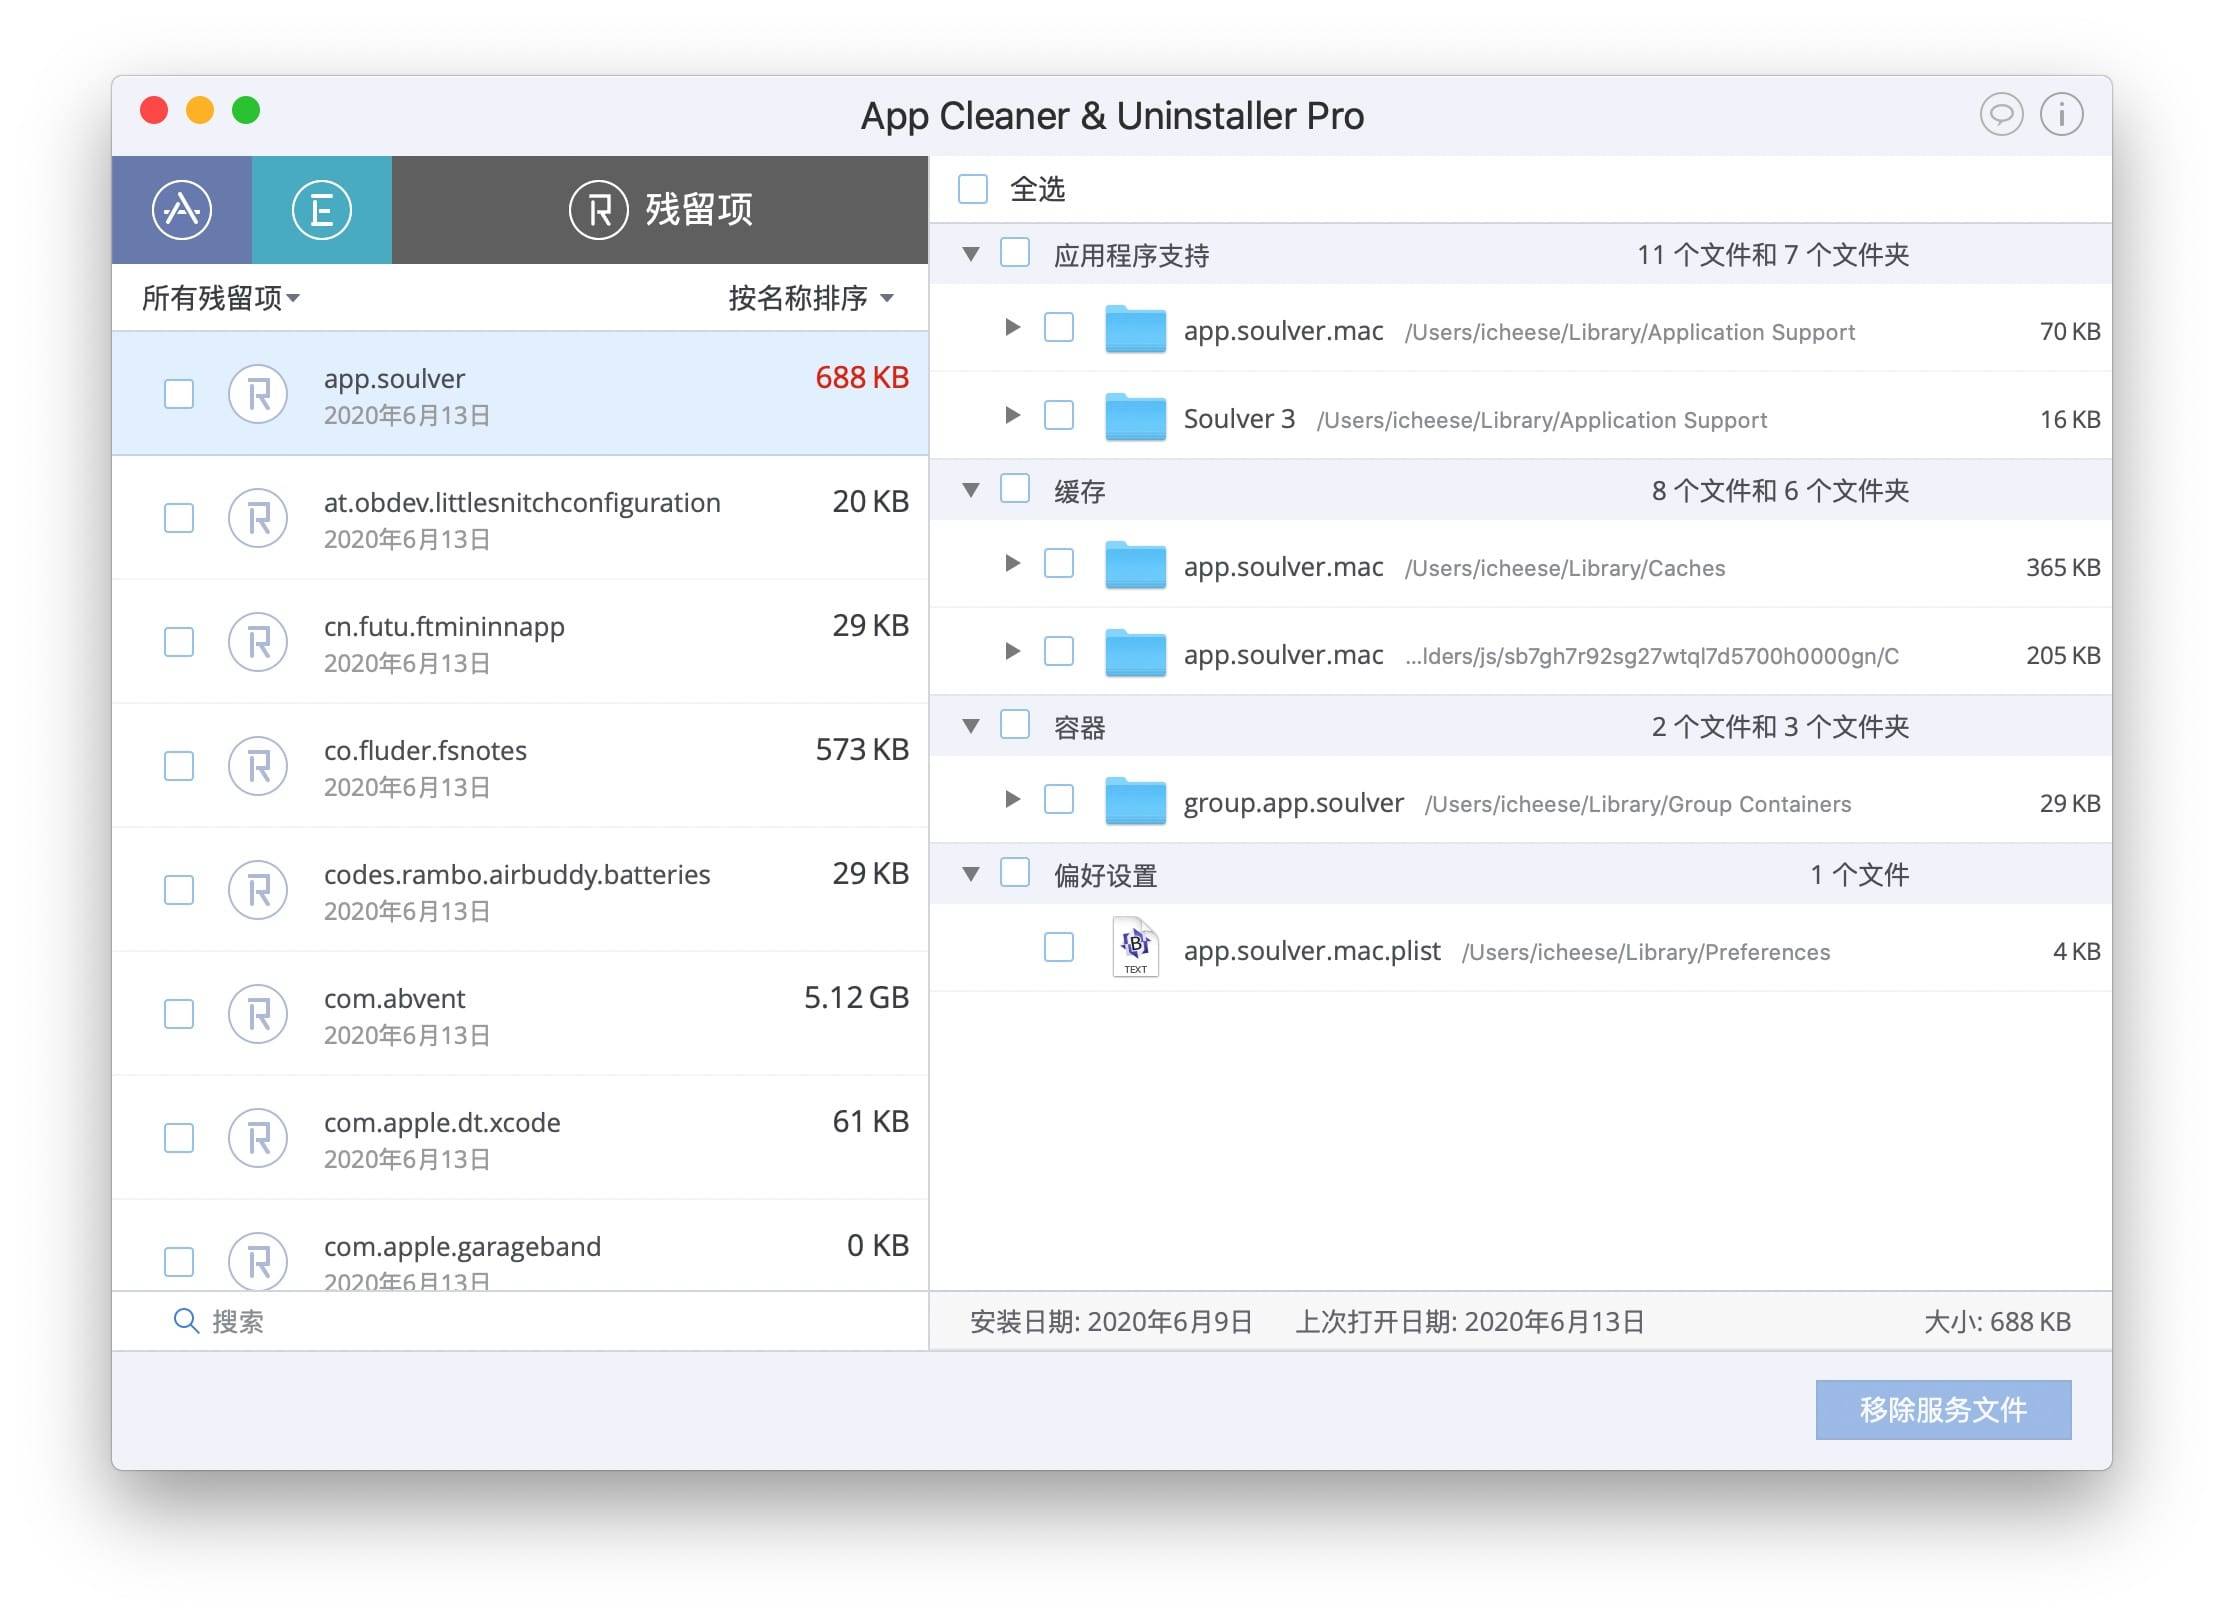Open the Applications tab icon

pyautogui.click(x=181, y=210)
